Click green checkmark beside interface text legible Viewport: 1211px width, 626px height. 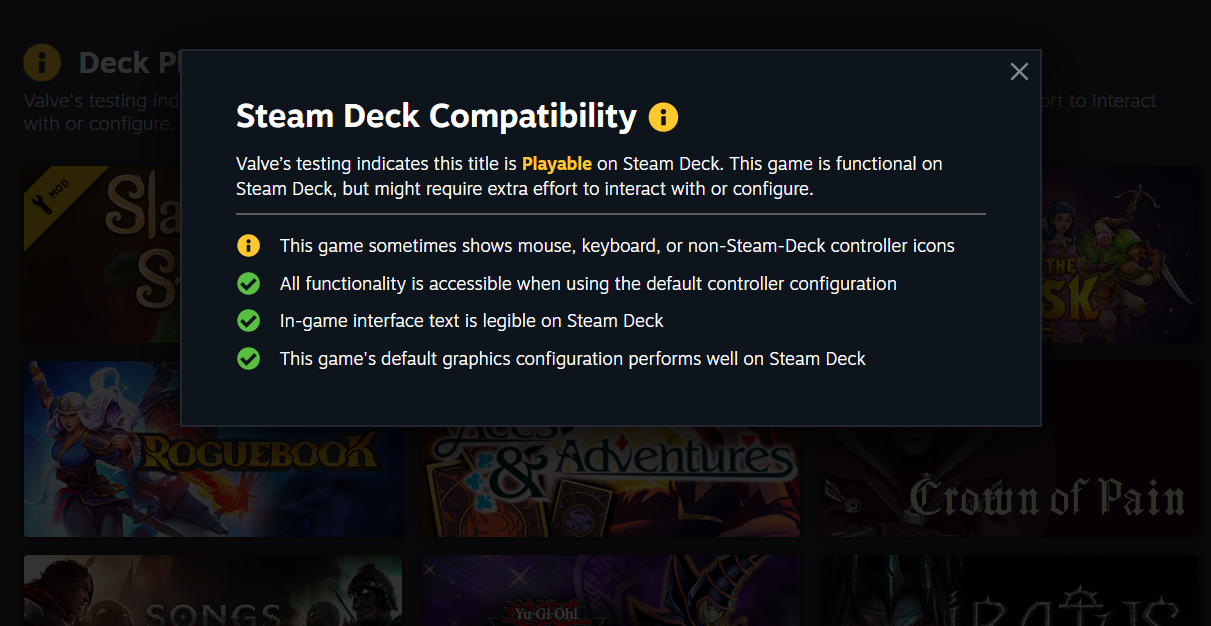tap(248, 321)
